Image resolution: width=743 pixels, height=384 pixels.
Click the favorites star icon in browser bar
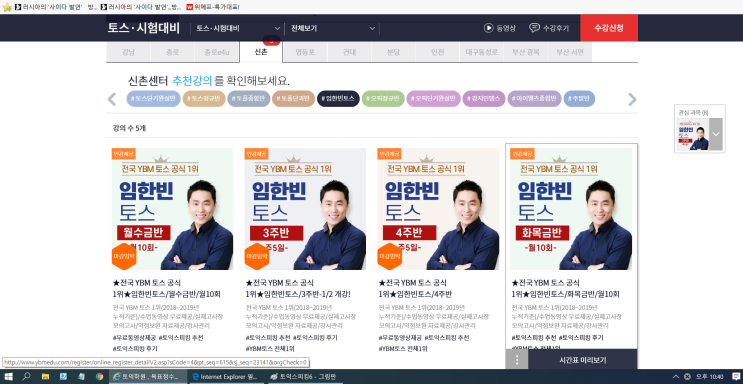coord(6,7)
